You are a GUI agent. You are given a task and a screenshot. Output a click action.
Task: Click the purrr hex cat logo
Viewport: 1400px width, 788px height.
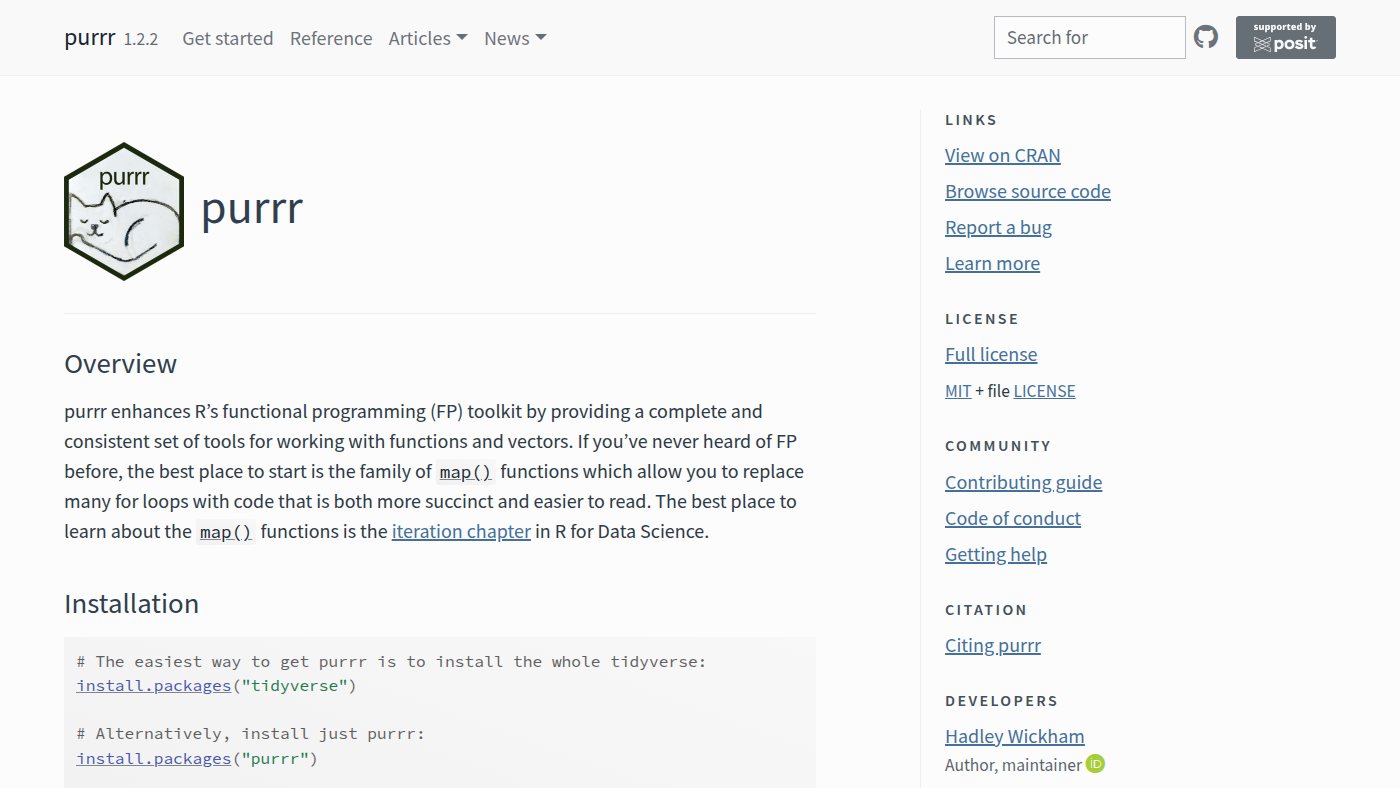pos(124,211)
